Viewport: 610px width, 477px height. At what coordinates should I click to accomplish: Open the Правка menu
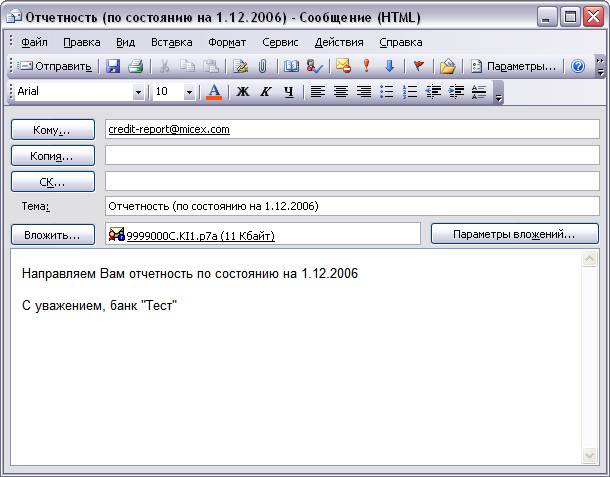point(82,42)
